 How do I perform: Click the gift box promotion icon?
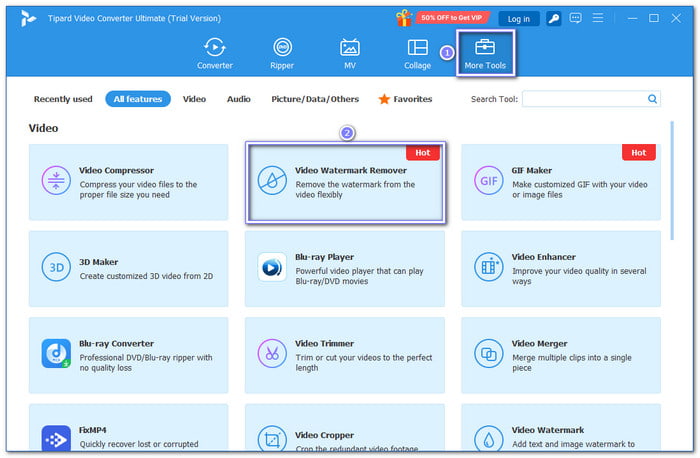pyautogui.click(x=404, y=18)
